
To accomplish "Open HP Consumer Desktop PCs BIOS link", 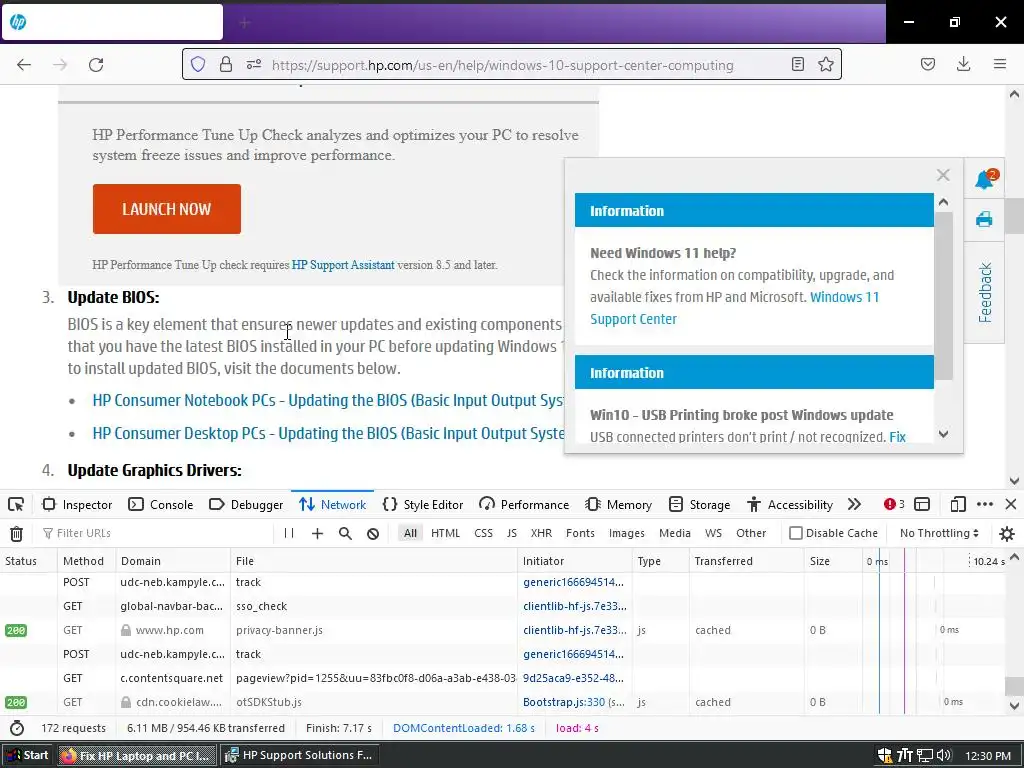I will 328,434.
